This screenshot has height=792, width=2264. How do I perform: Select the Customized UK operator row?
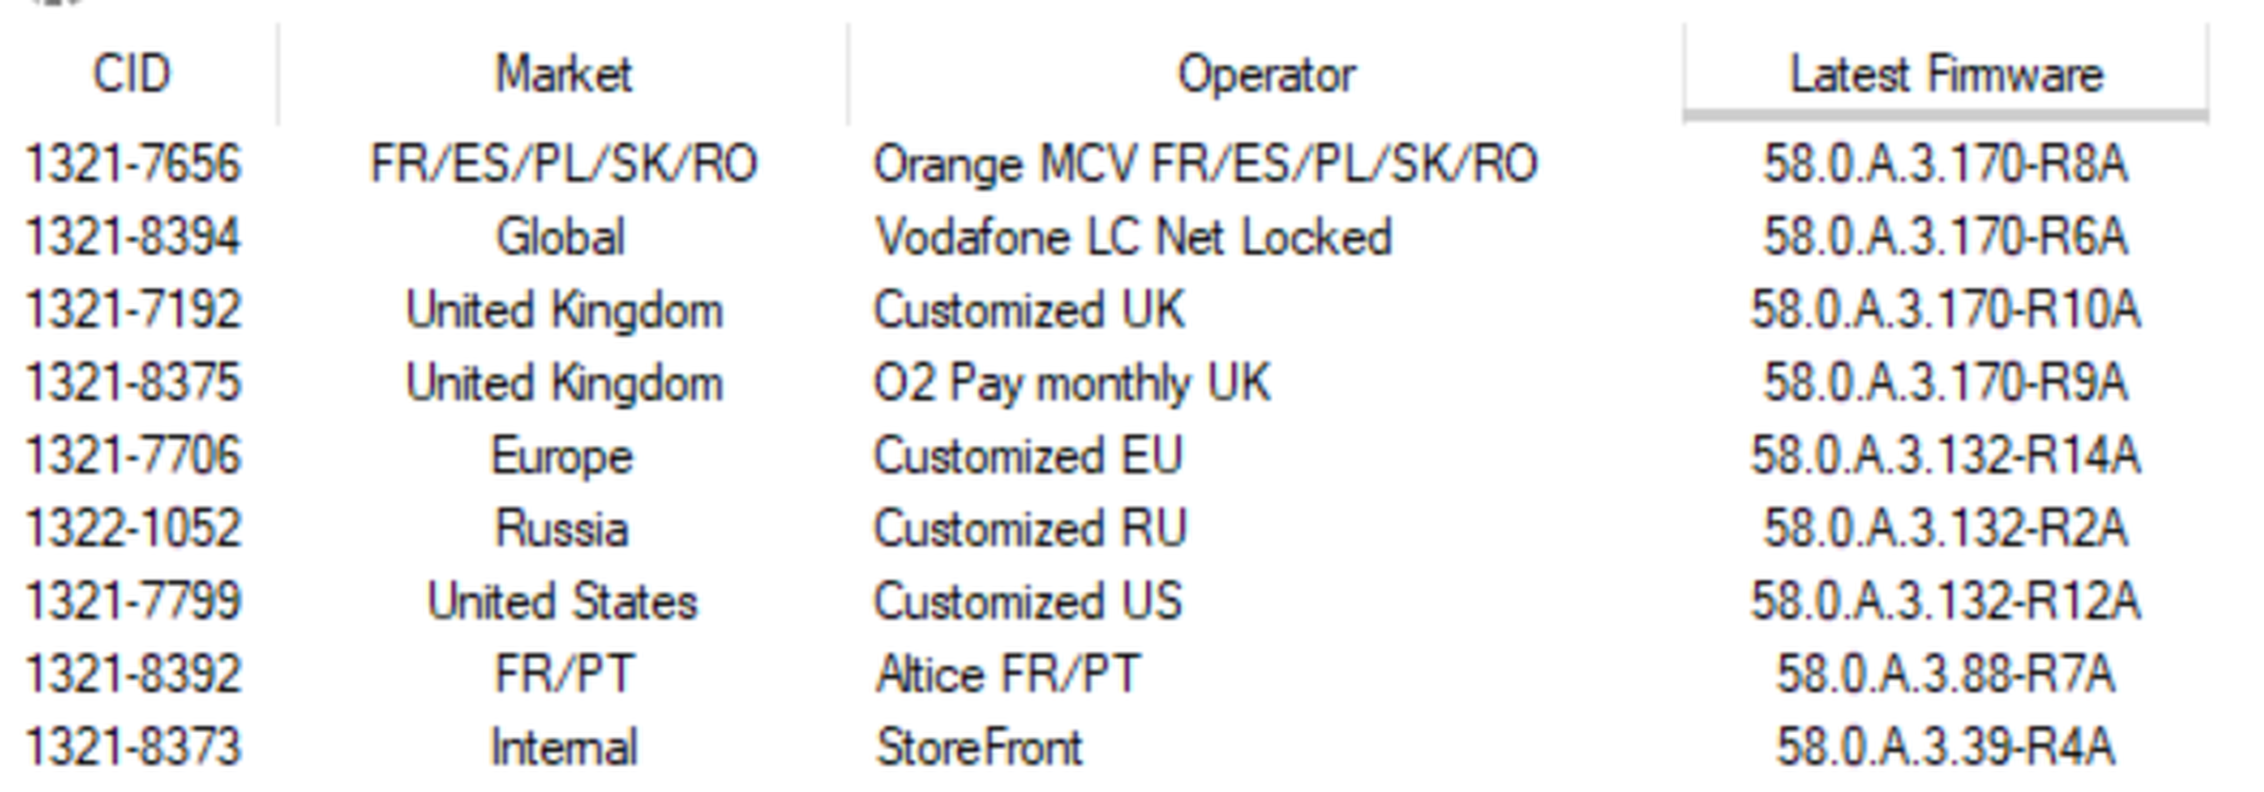point(1029,310)
